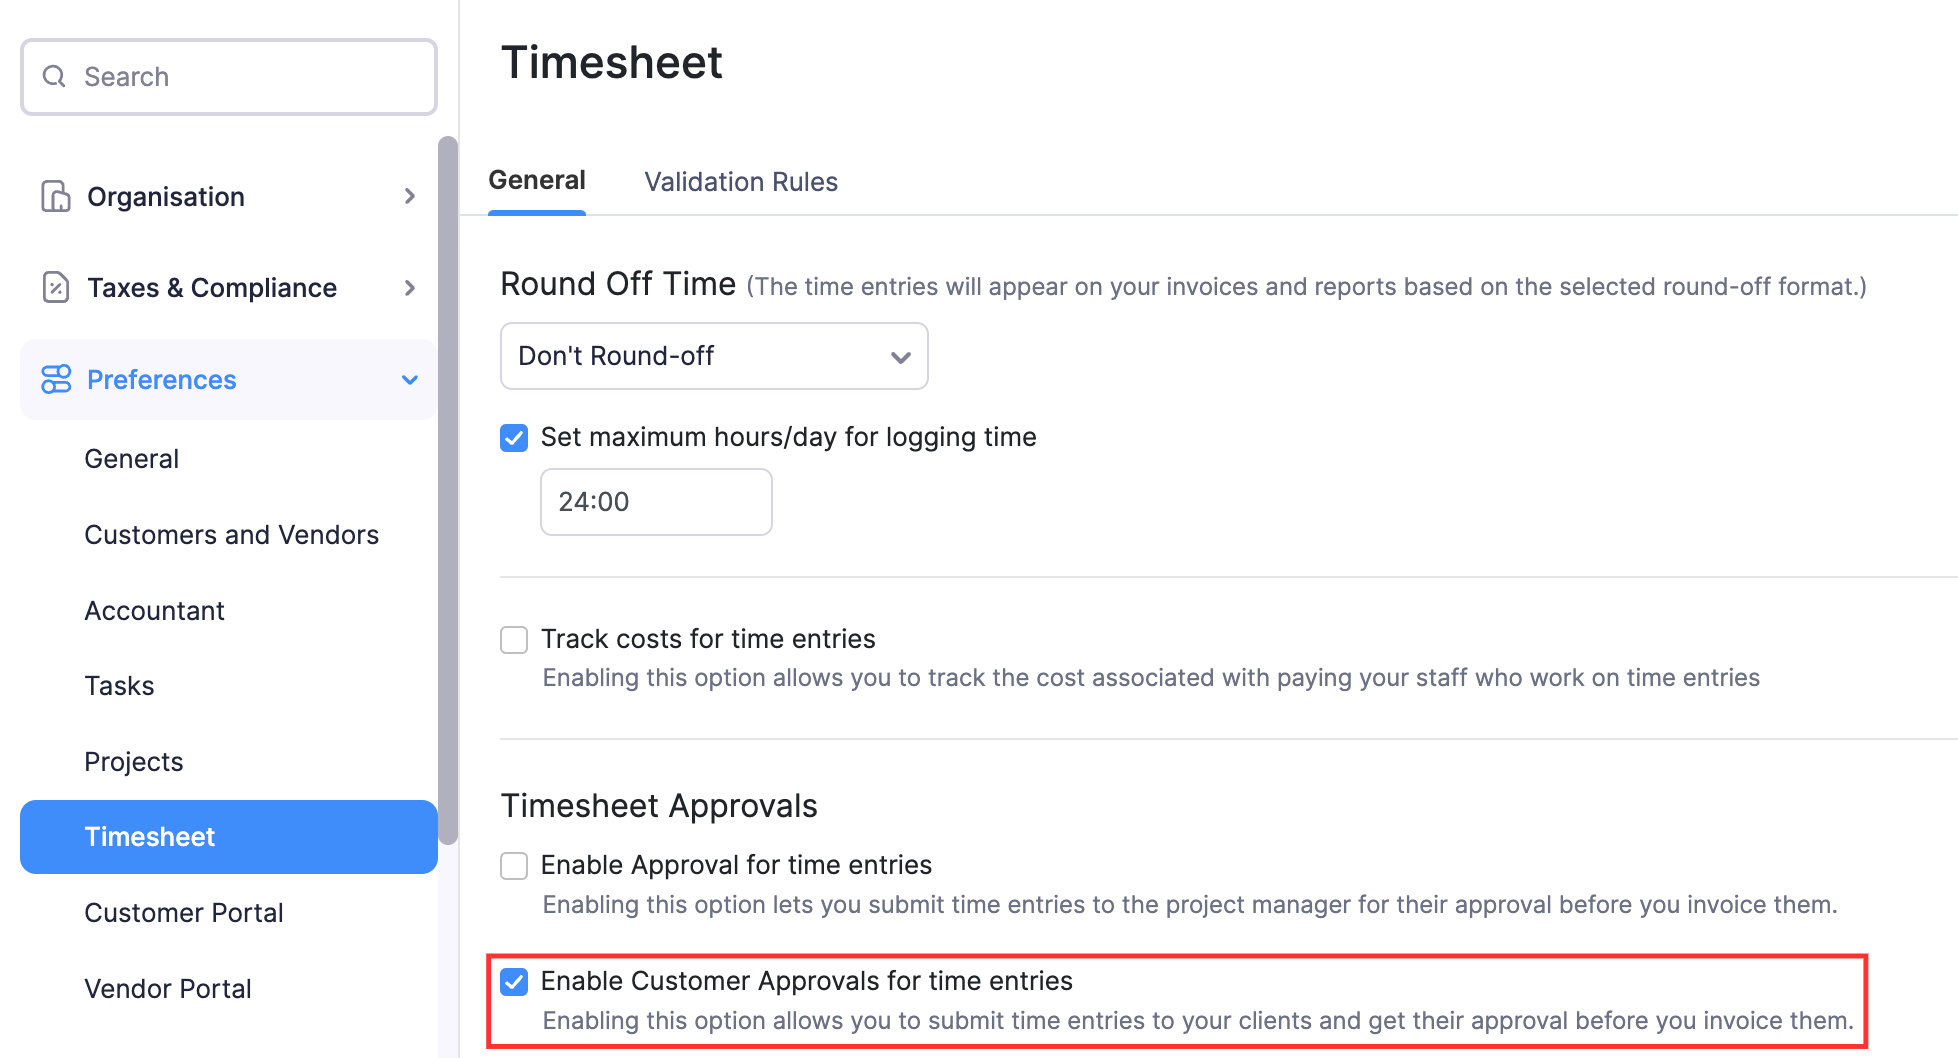Open Customers and Vendors preferences
This screenshot has width=1958, height=1058.
coord(231,534)
